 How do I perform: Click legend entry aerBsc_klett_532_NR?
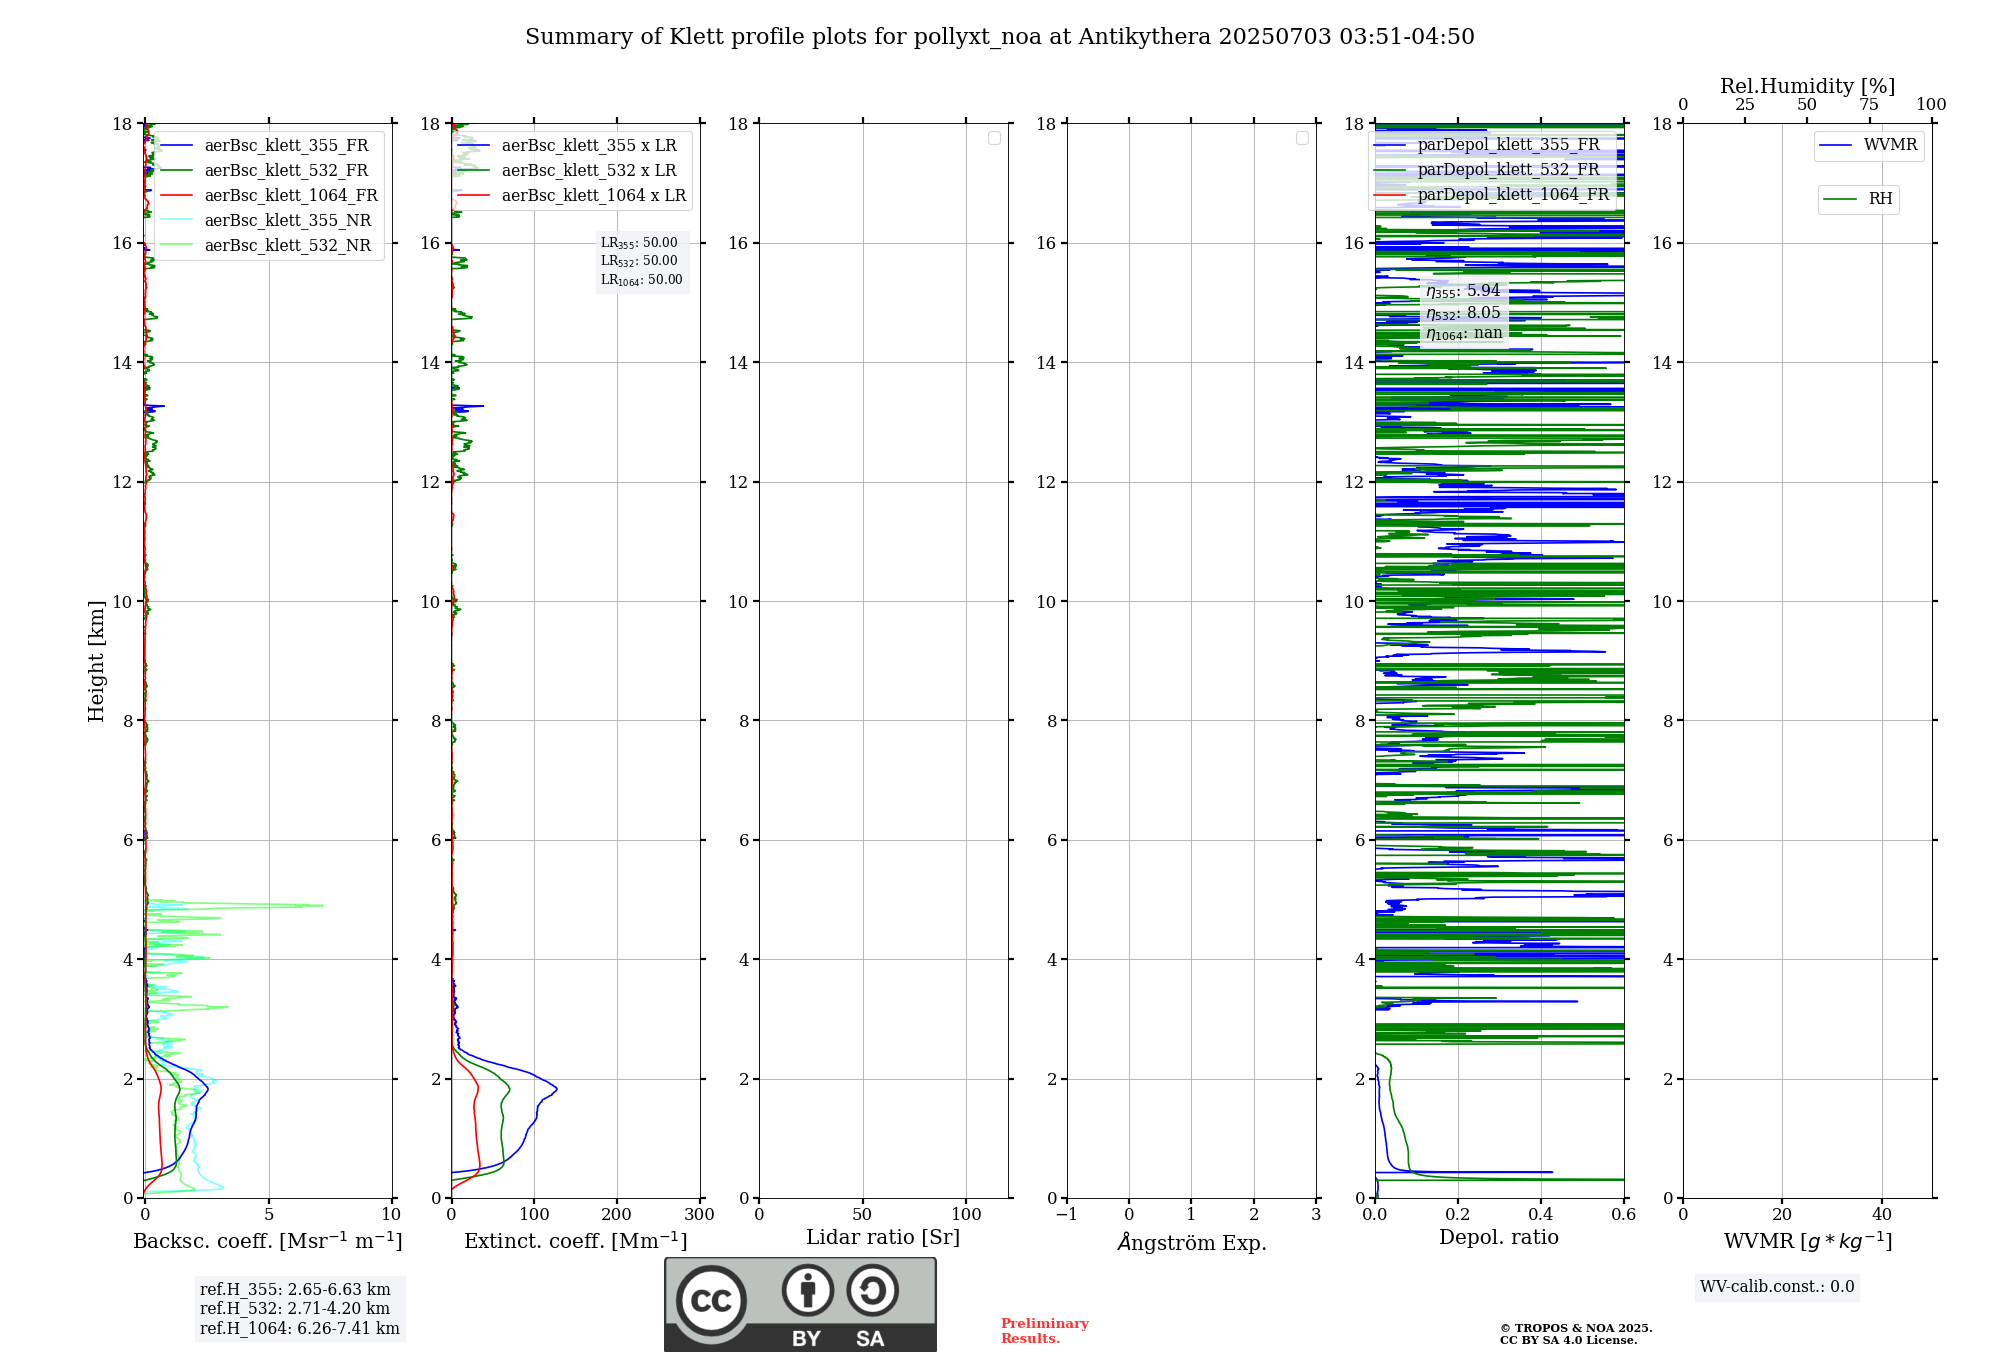tap(266, 245)
